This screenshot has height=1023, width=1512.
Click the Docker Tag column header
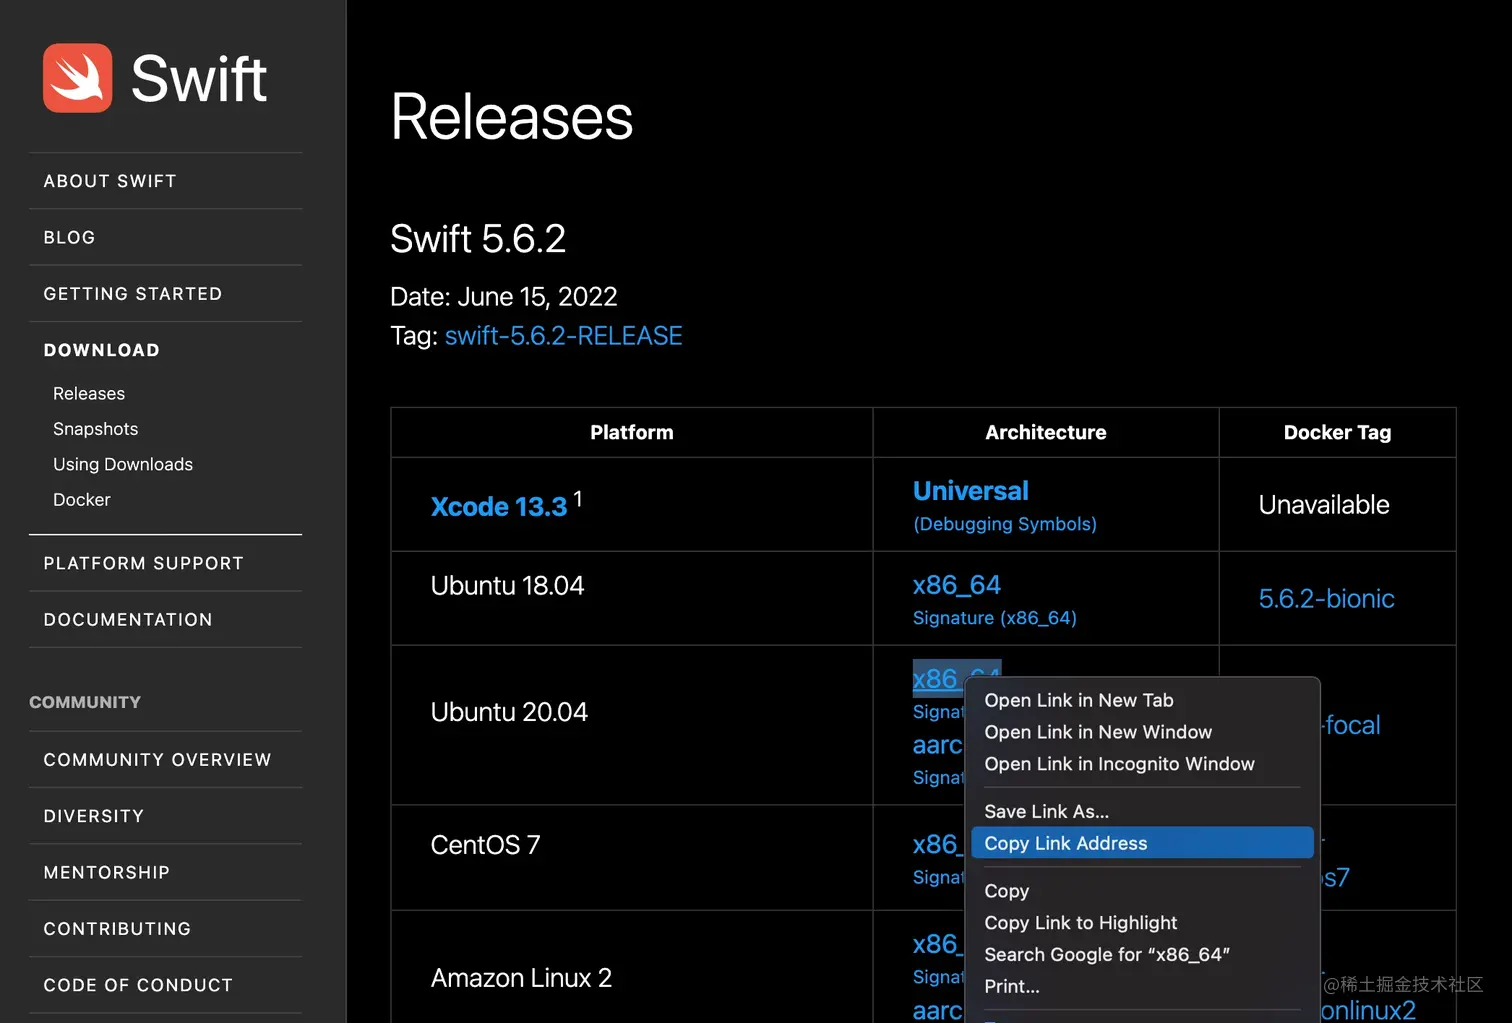[x=1338, y=433]
